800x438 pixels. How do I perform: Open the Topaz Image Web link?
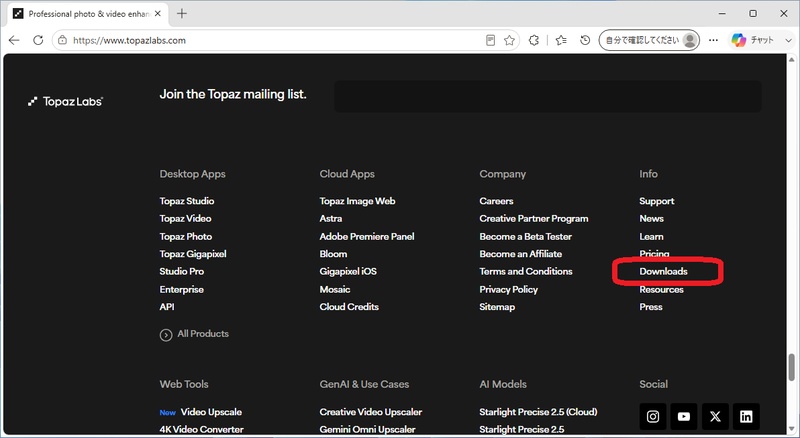point(357,201)
